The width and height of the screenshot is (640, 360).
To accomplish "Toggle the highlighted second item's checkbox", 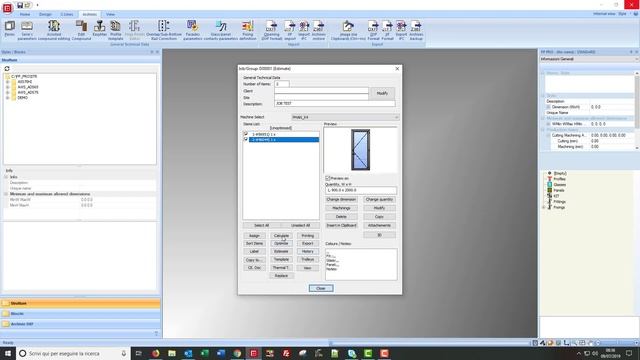I will point(246,139).
